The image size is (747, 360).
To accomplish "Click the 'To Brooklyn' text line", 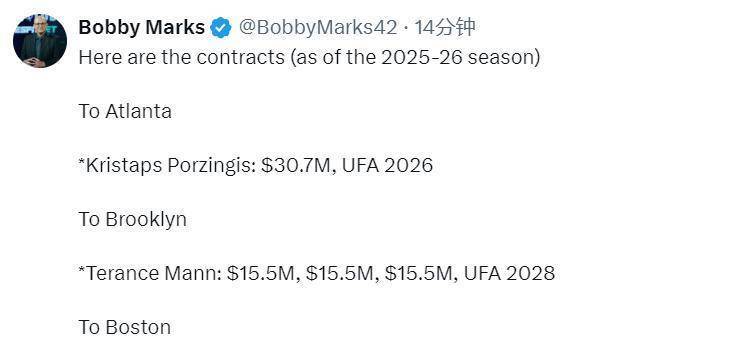I will tap(132, 220).
